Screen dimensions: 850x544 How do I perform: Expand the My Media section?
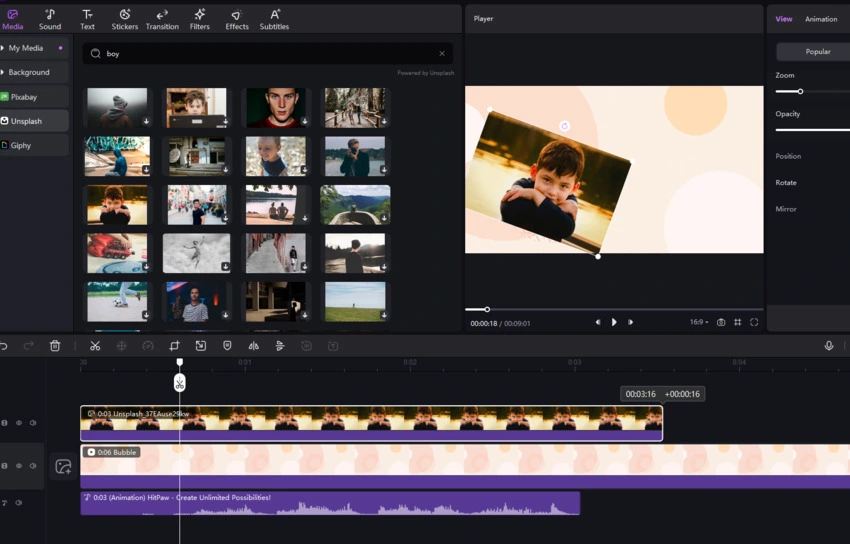26,48
